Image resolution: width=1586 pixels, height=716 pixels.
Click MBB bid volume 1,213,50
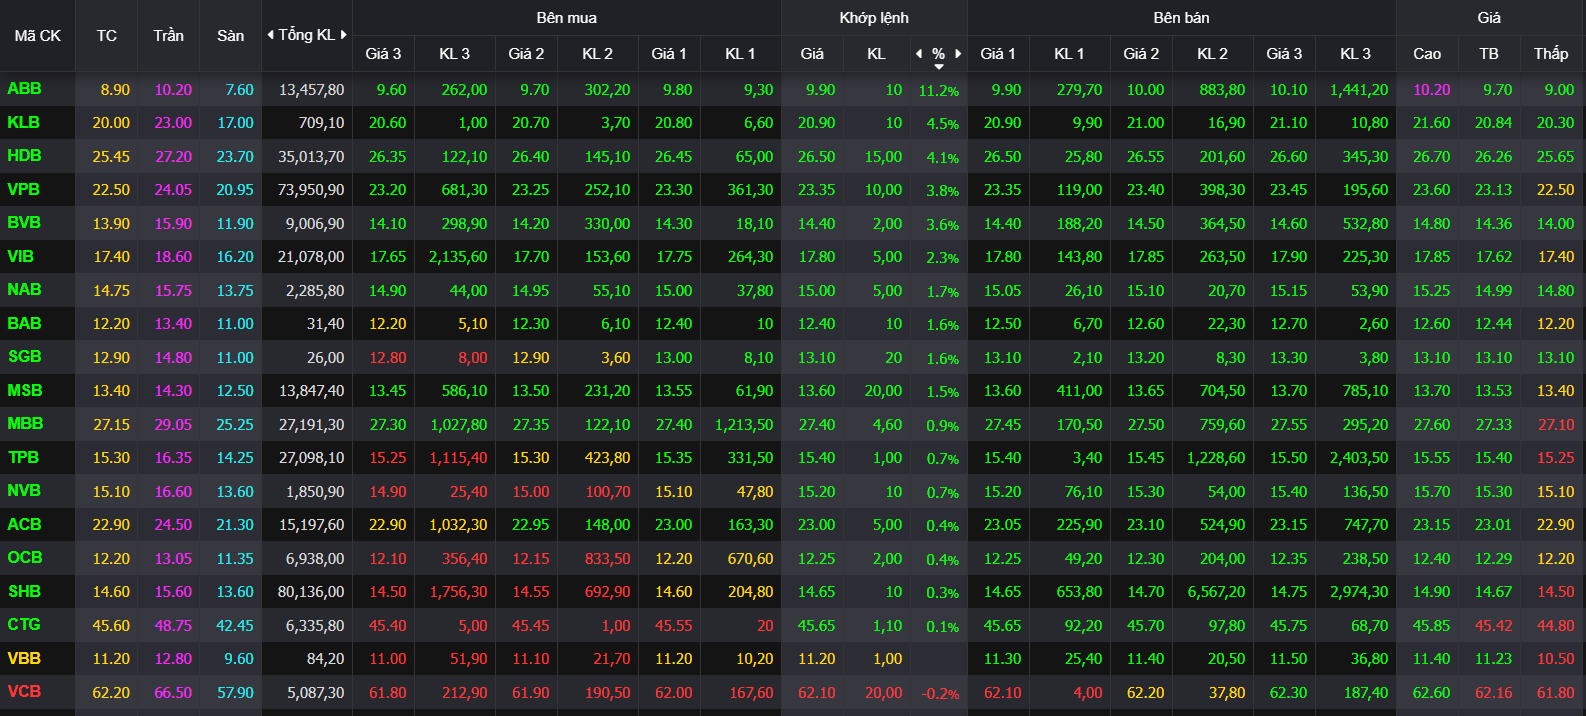[x=744, y=425]
